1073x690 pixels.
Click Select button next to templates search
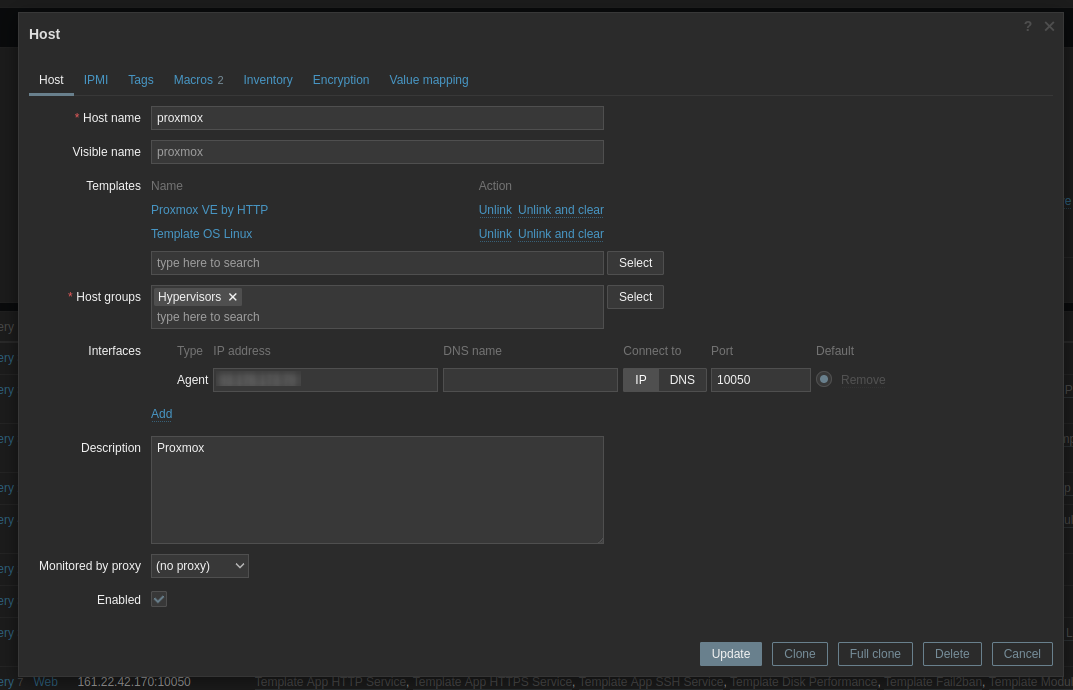coord(635,263)
